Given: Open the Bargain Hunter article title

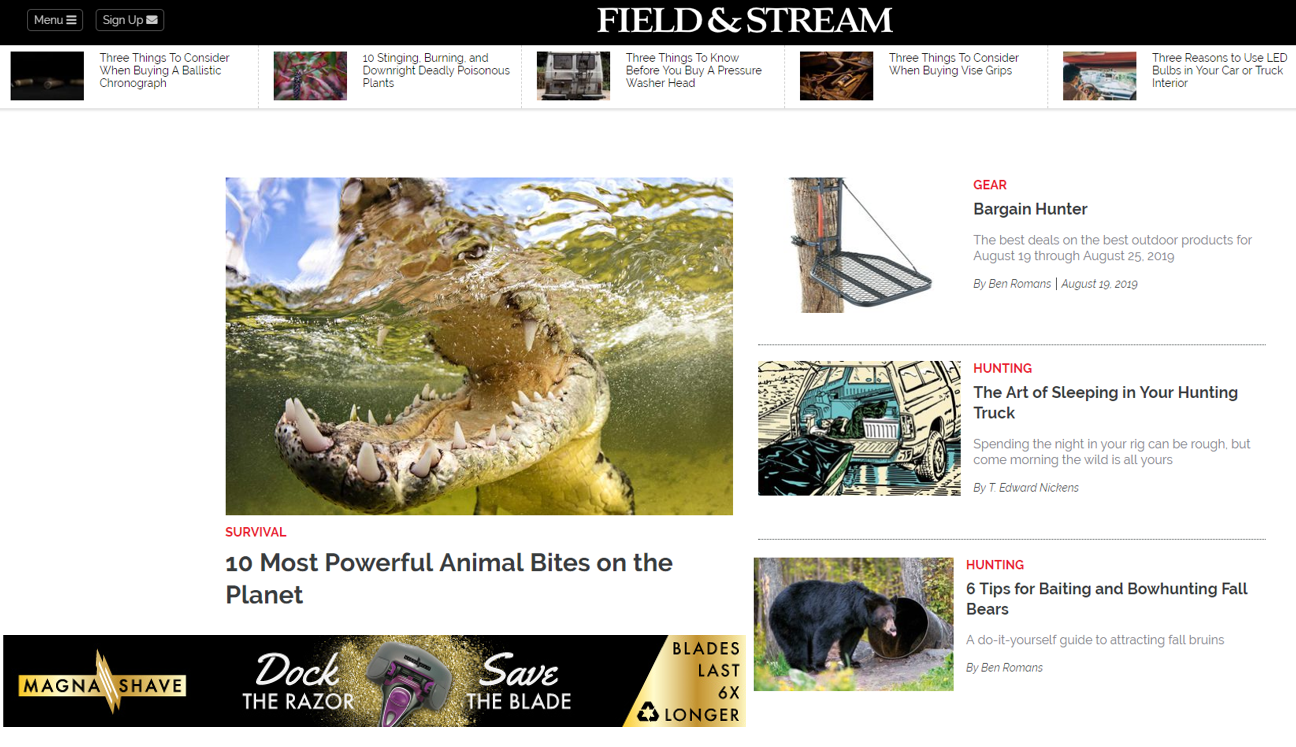Looking at the screenshot, I should [1030, 209].
